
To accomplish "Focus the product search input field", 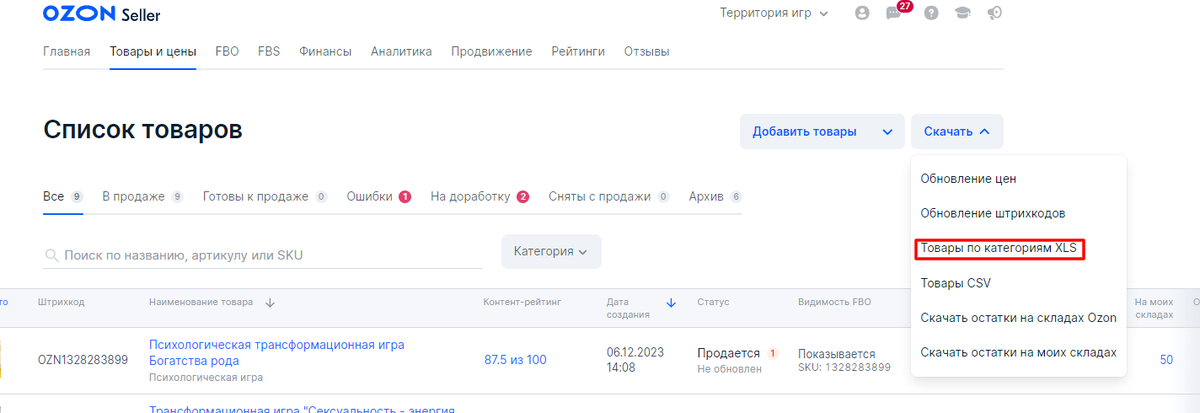I will pyautogui.click(x=262, y=255).
